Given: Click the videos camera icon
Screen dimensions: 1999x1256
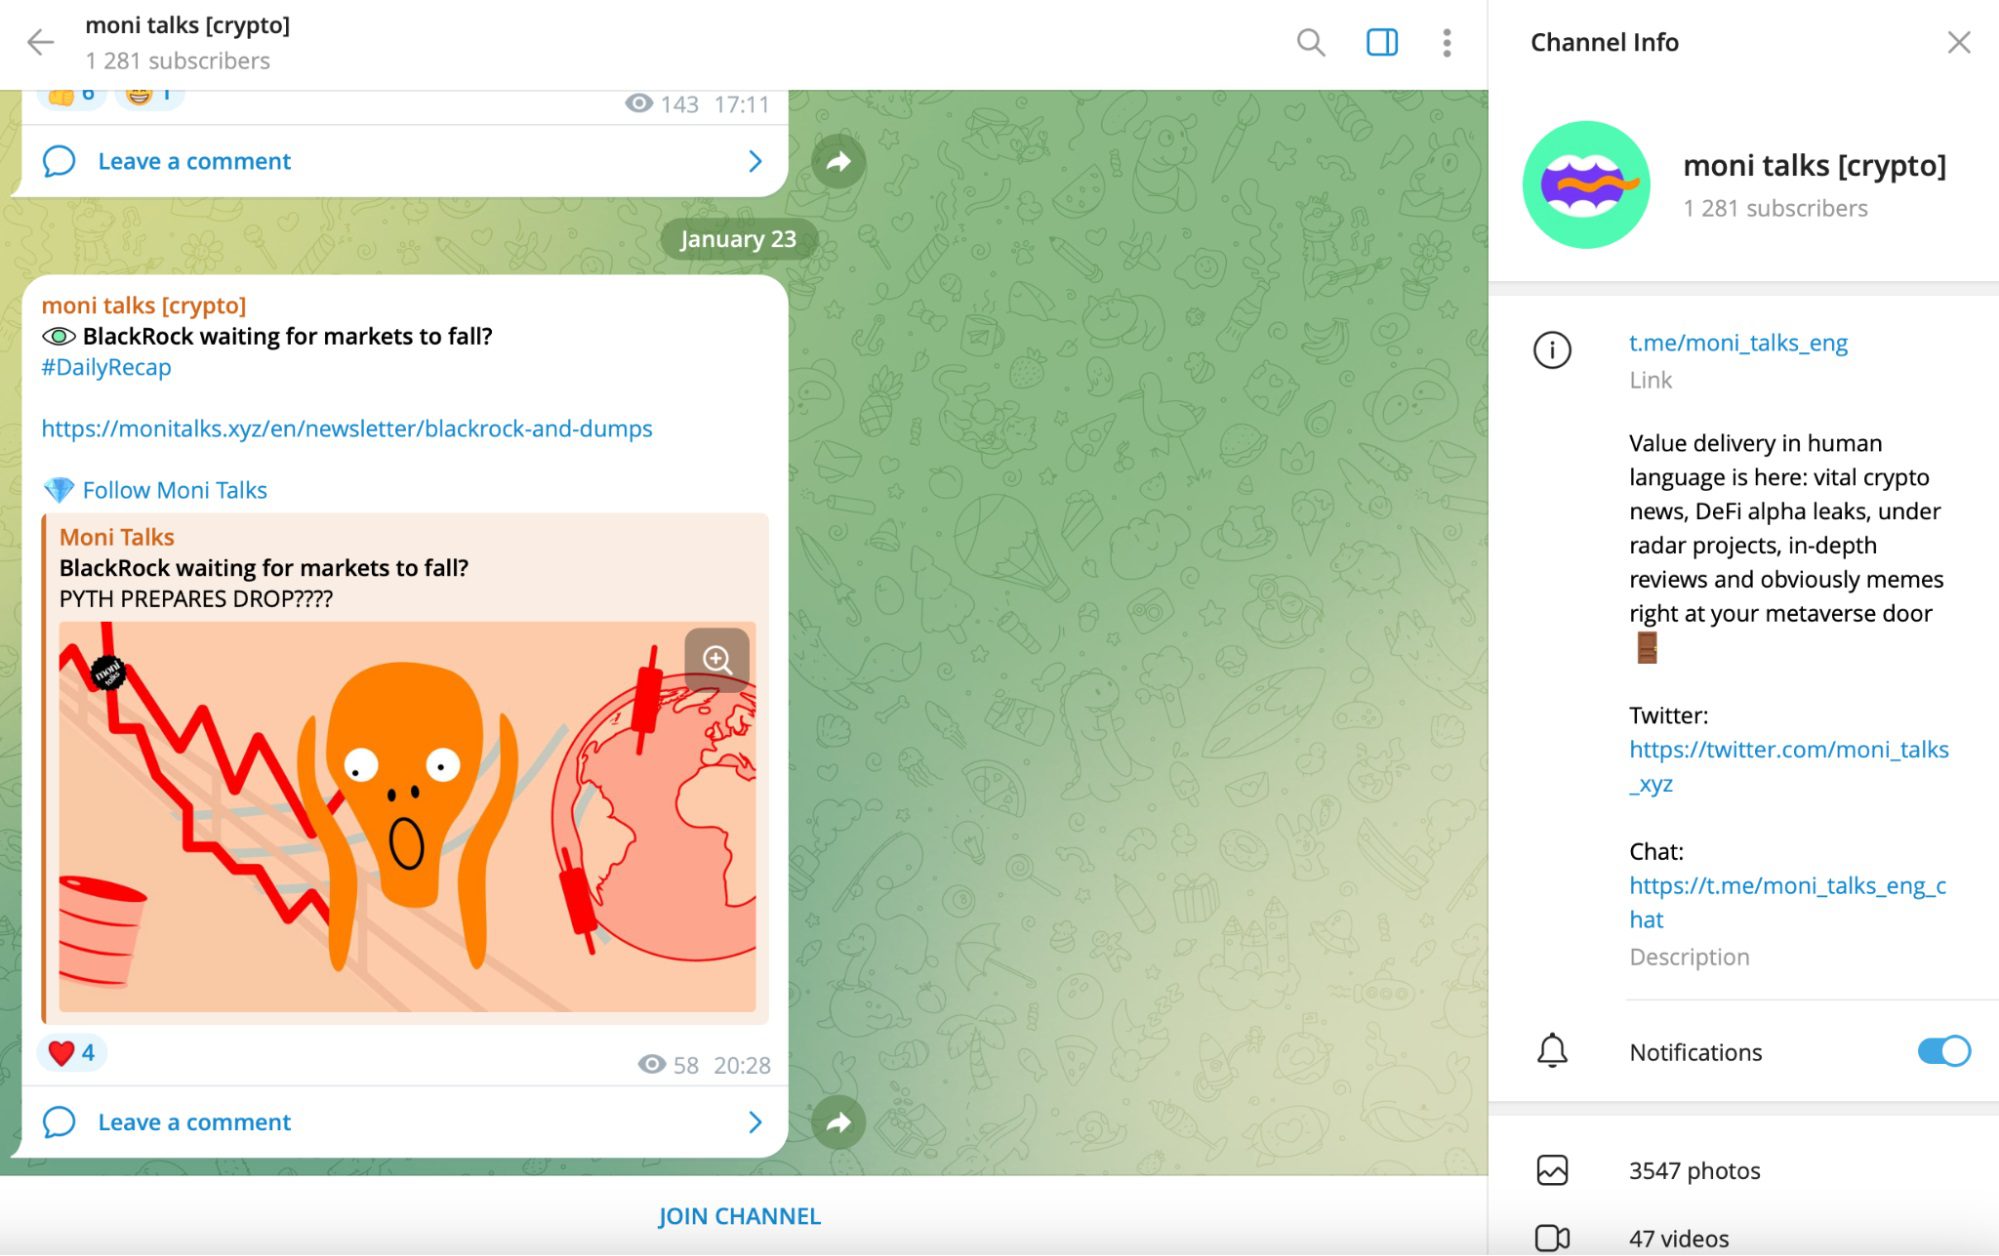Looking at the screenshot, I should coord(1552,1238).
